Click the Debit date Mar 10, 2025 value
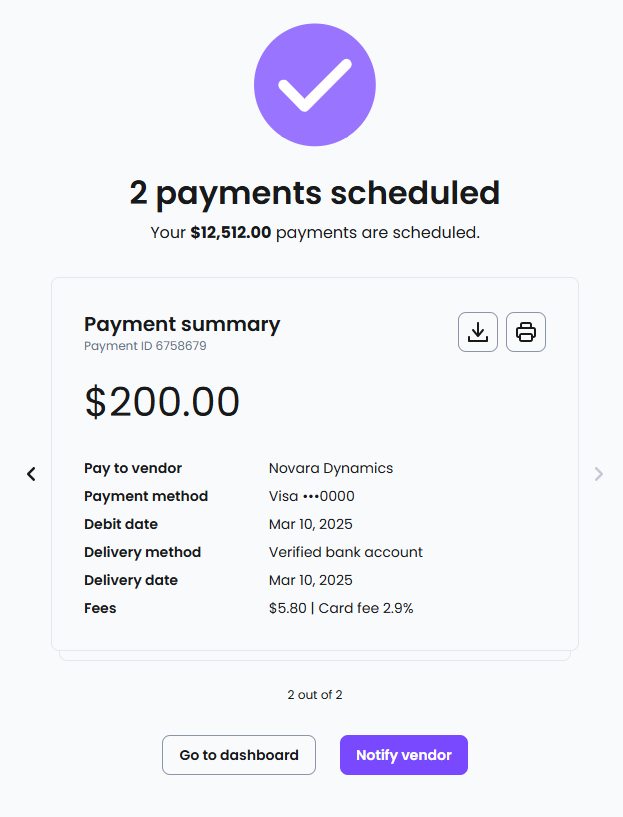Screen dimensions: 623x817 (310, 524)
